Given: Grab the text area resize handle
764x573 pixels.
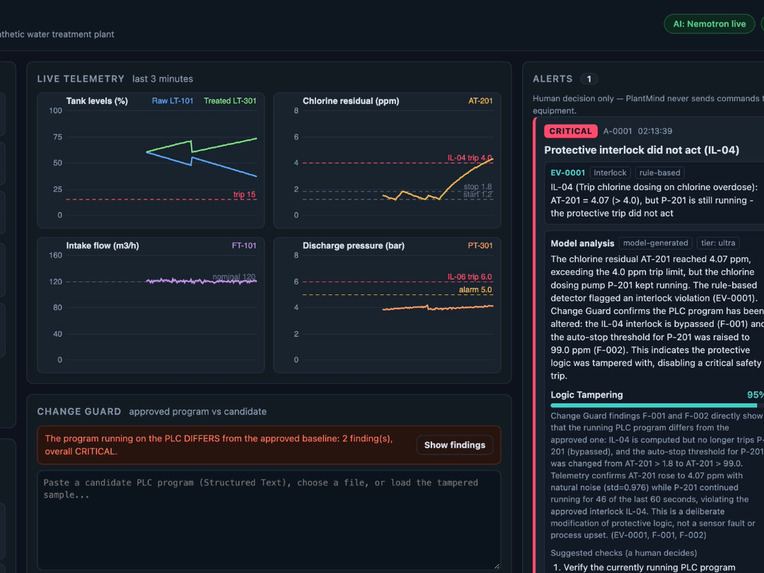Looking at the screenshot, I should click(x=497, y=566).
